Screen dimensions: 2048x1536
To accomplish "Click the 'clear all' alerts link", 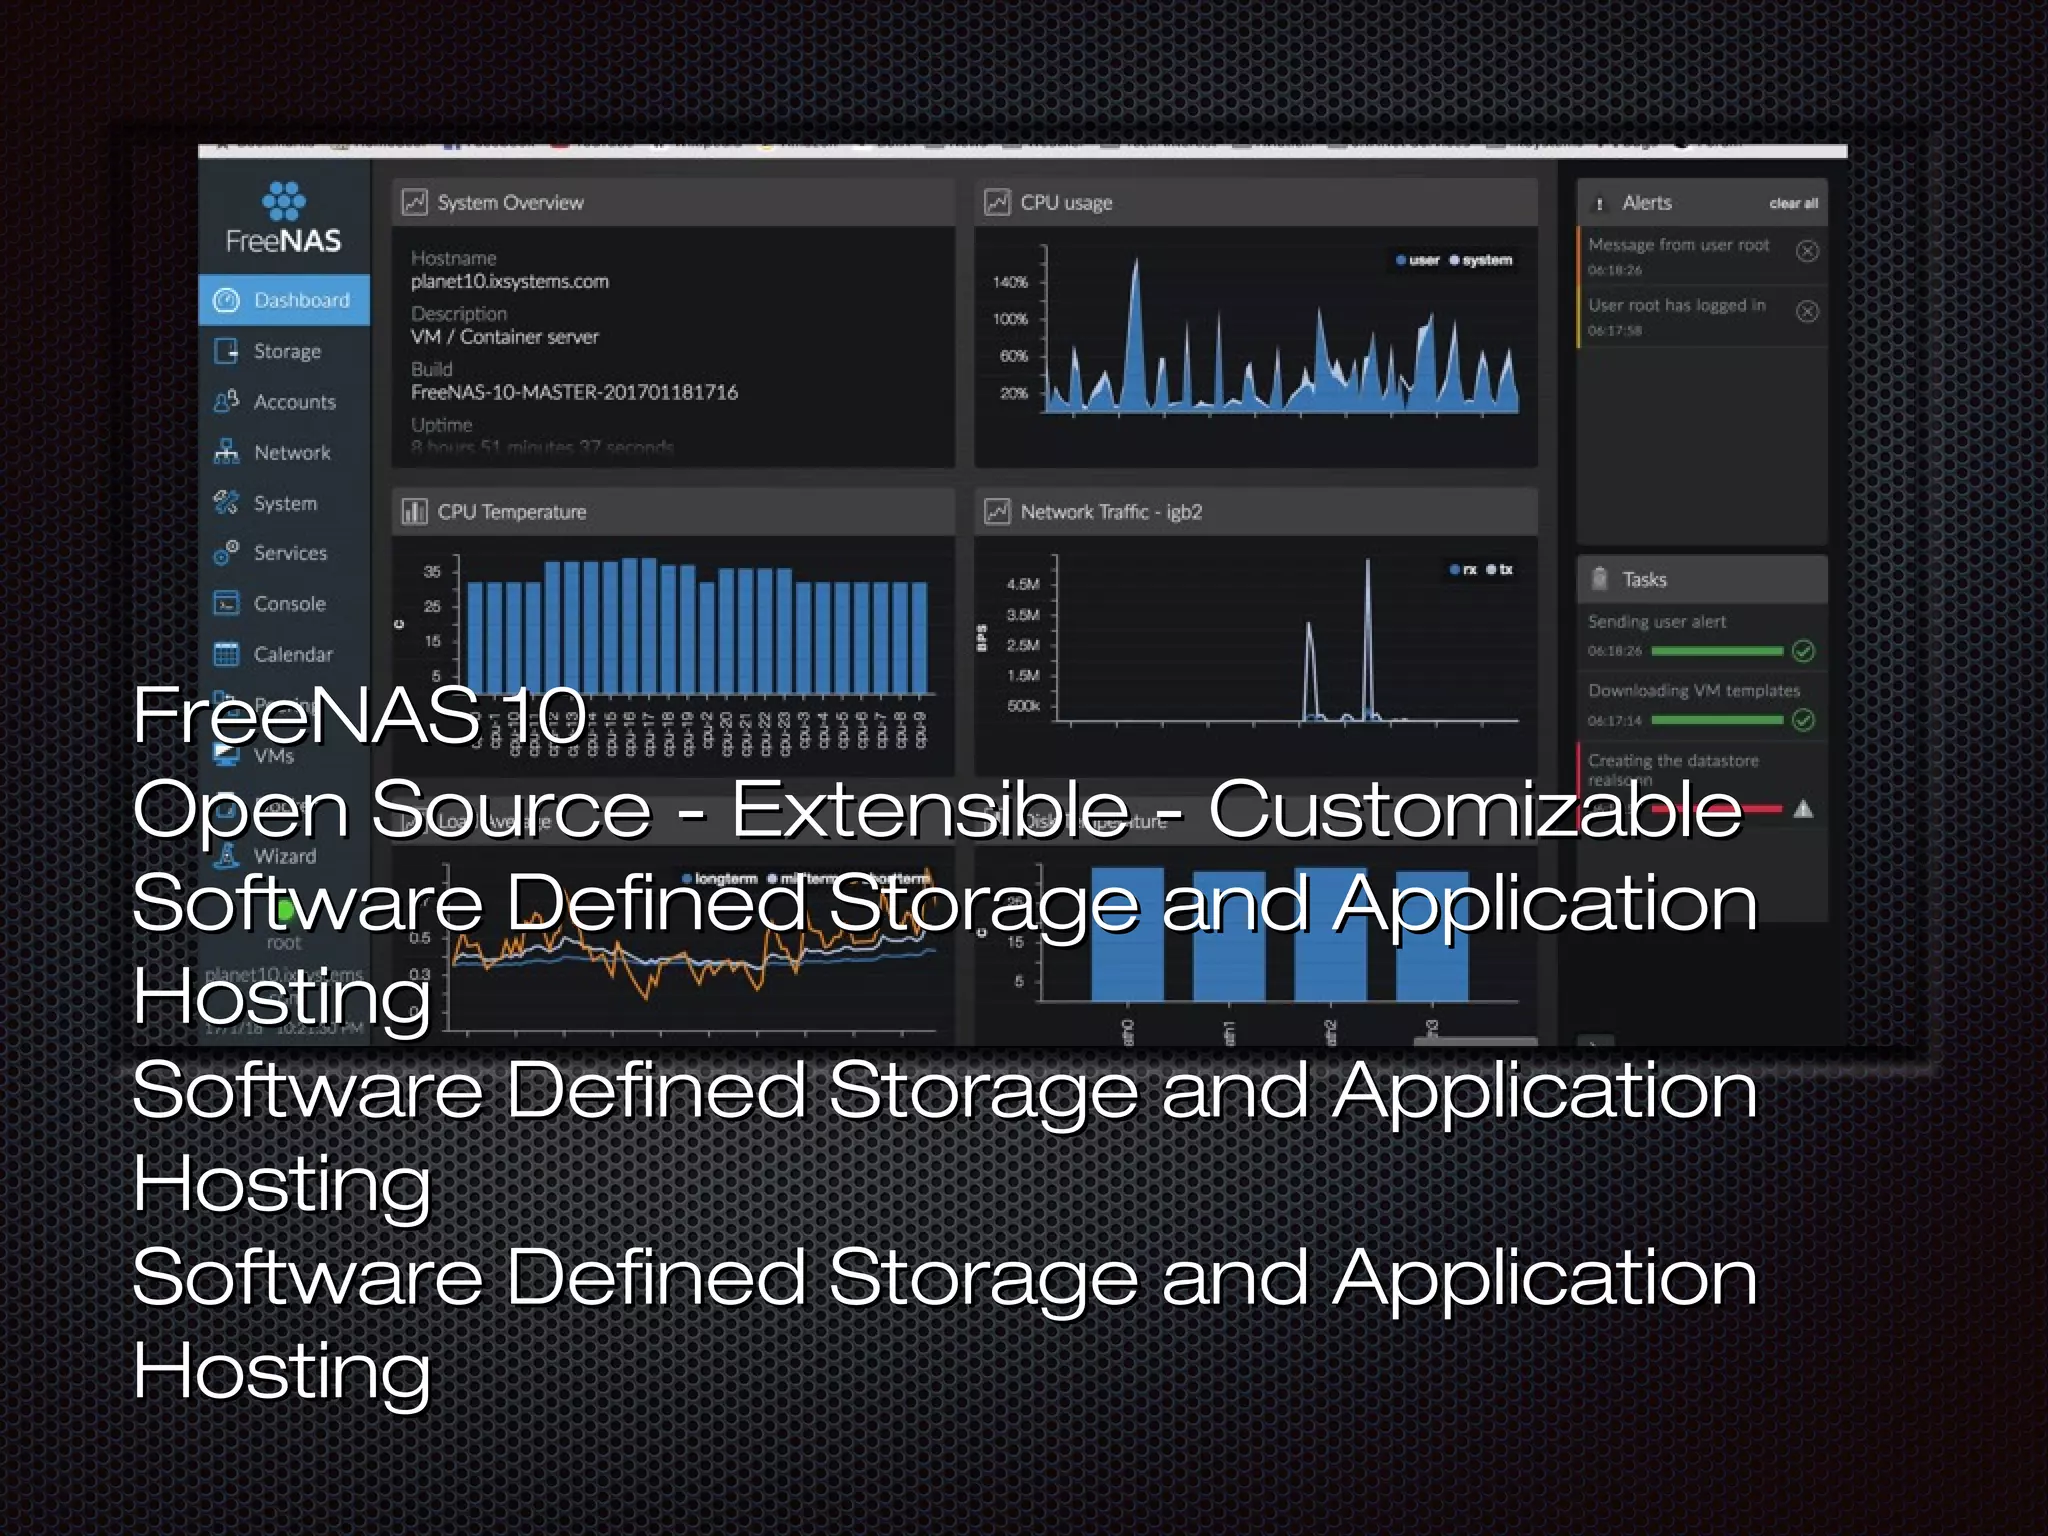I will 1793,203.
